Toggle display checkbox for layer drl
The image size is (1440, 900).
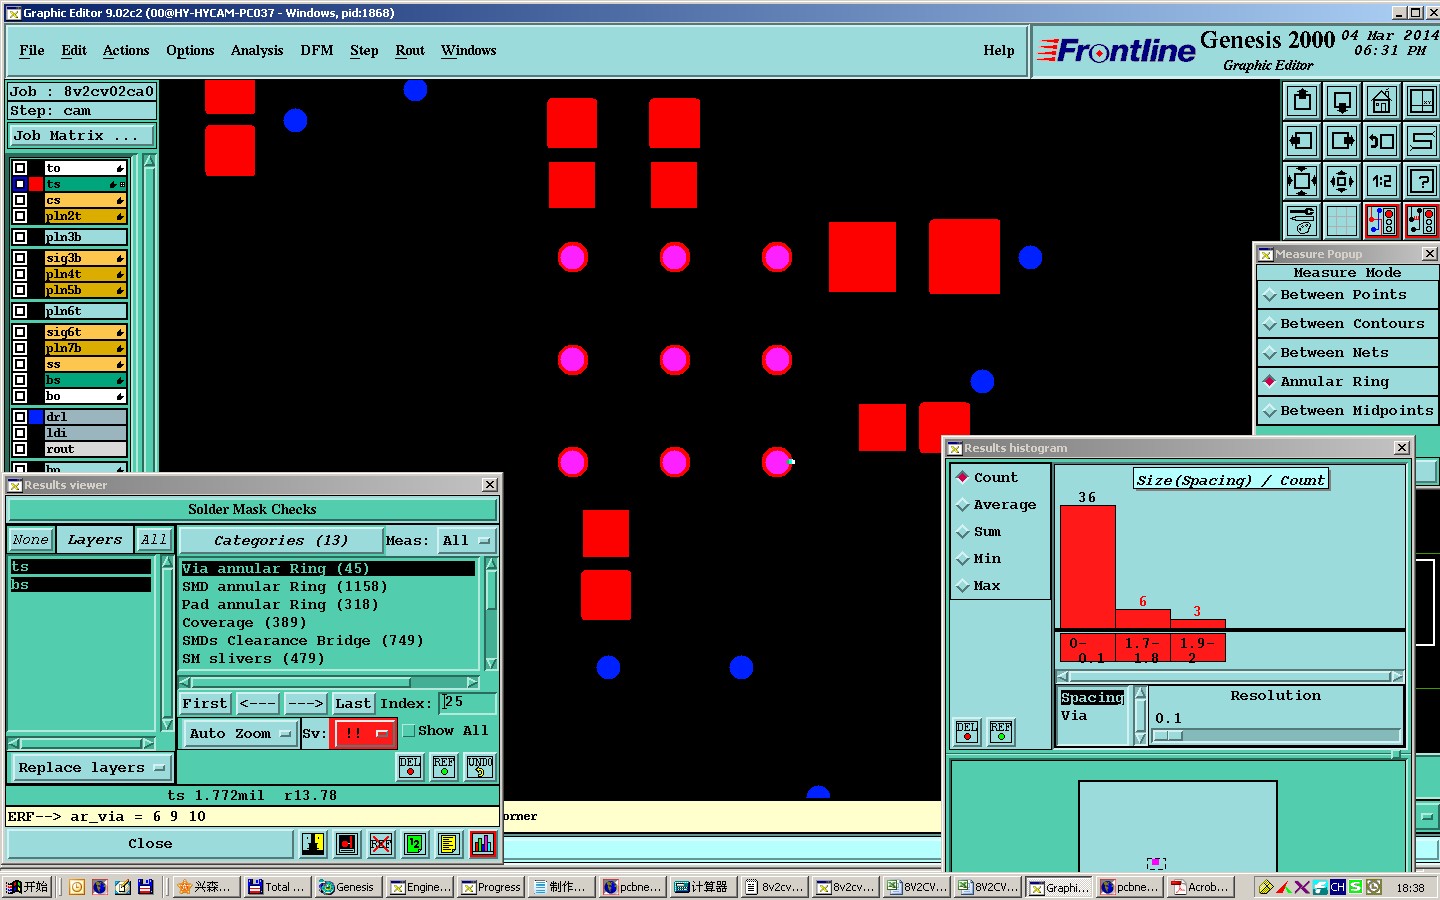coord(20,417)
